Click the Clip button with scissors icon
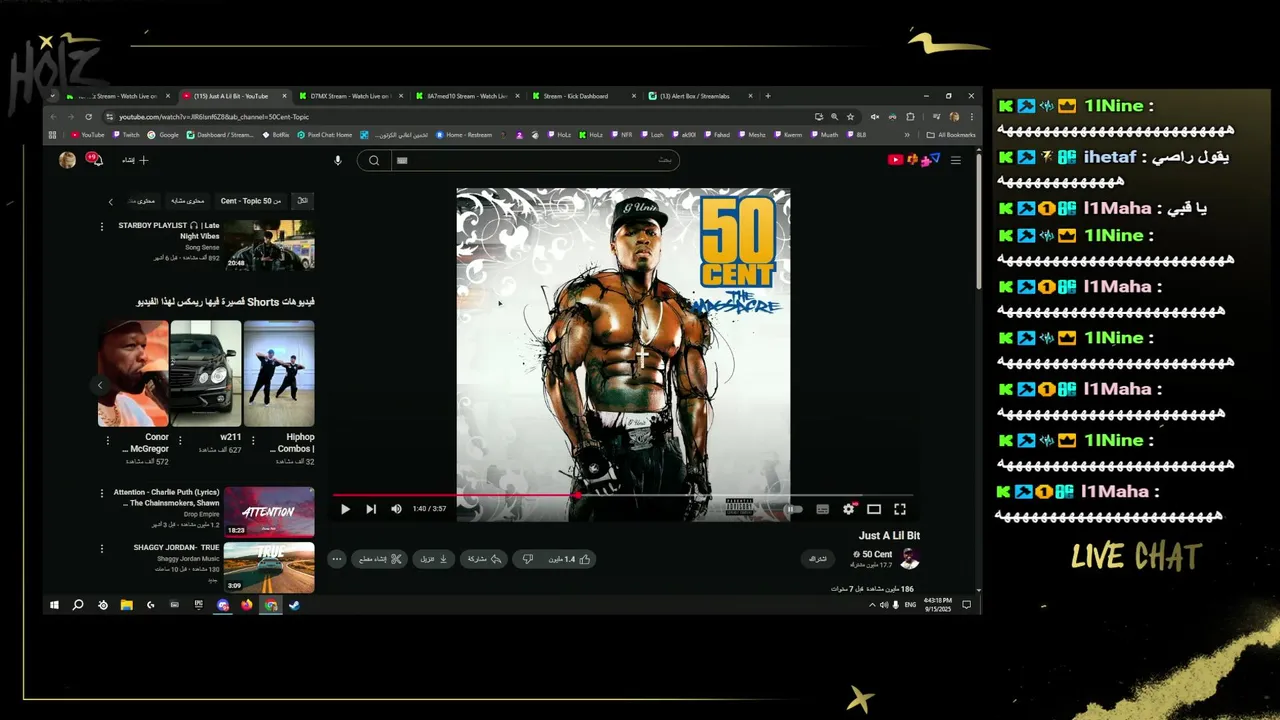 [x=380, y=559]
